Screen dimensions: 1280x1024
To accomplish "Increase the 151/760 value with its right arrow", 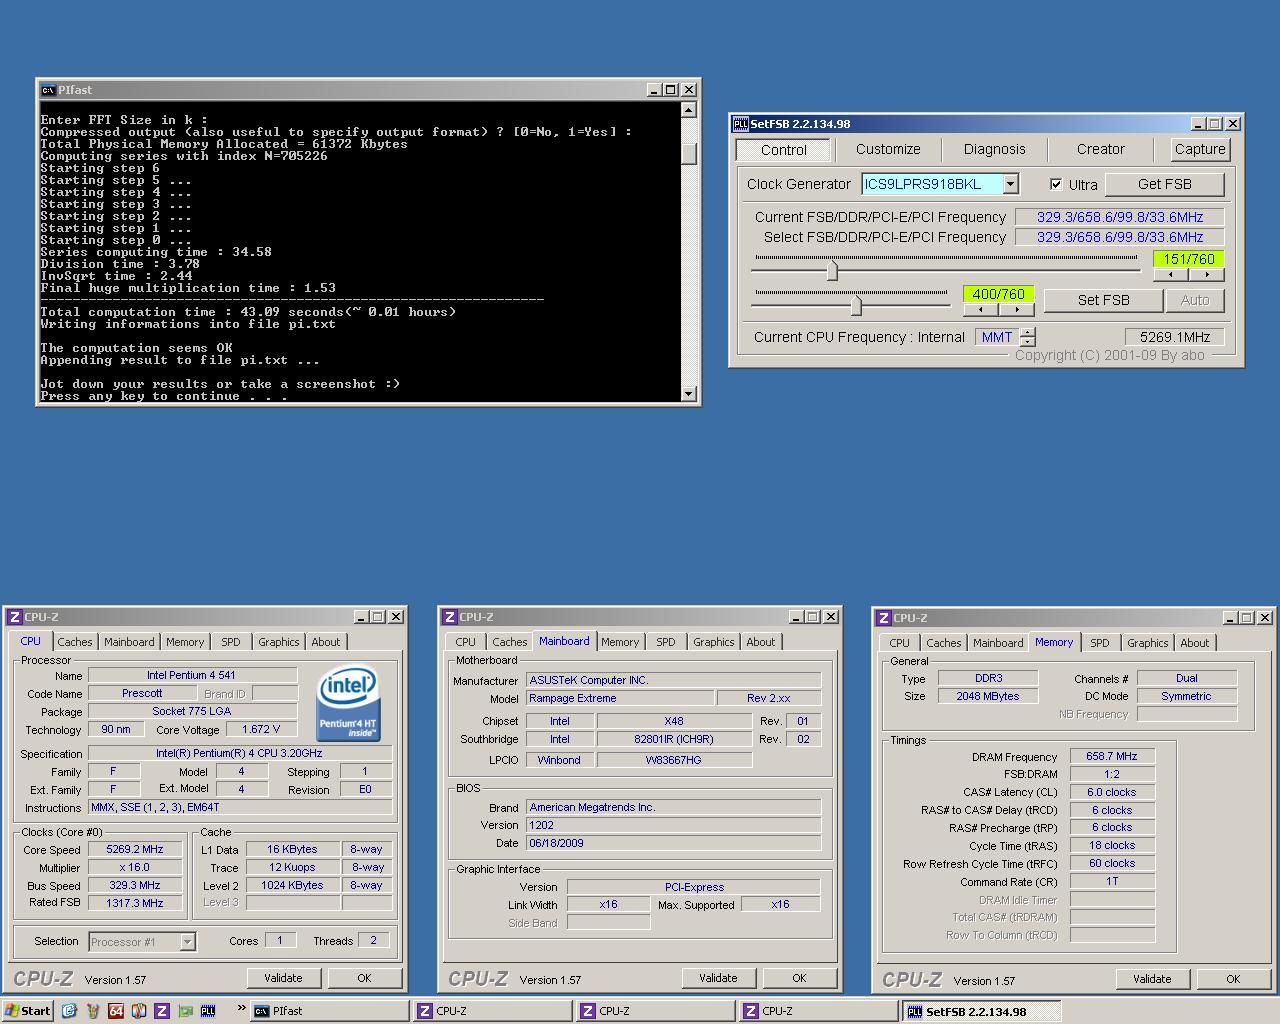I will pos(1206,275).
